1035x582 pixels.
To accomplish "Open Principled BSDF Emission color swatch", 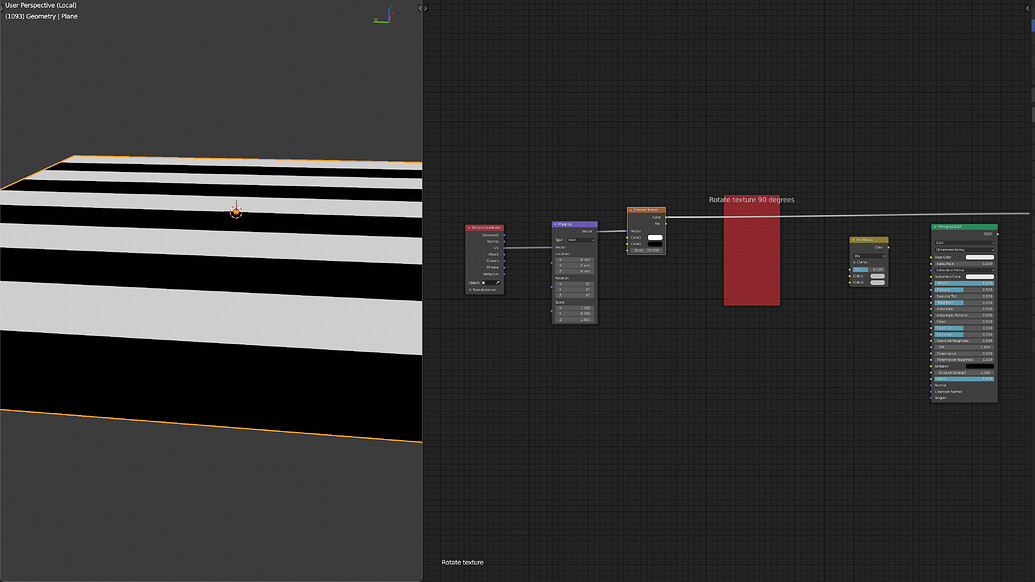I will point(980,366).
